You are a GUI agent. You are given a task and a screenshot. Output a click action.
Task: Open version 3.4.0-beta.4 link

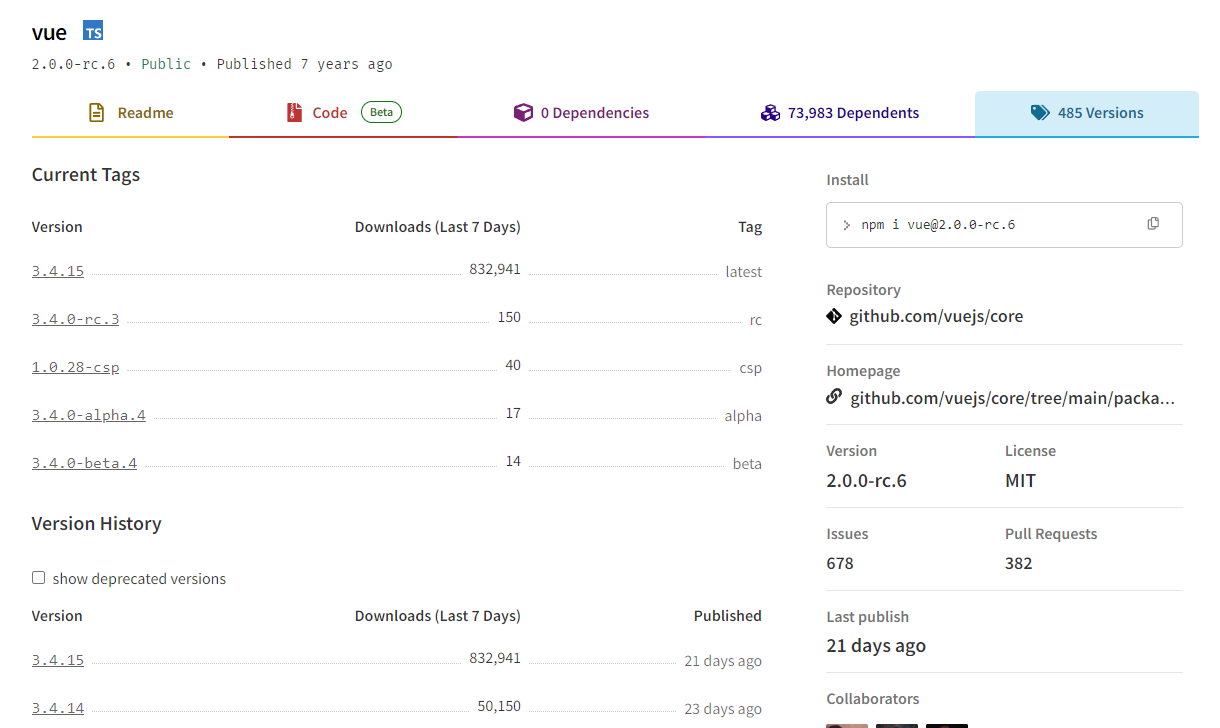point(84,463)
